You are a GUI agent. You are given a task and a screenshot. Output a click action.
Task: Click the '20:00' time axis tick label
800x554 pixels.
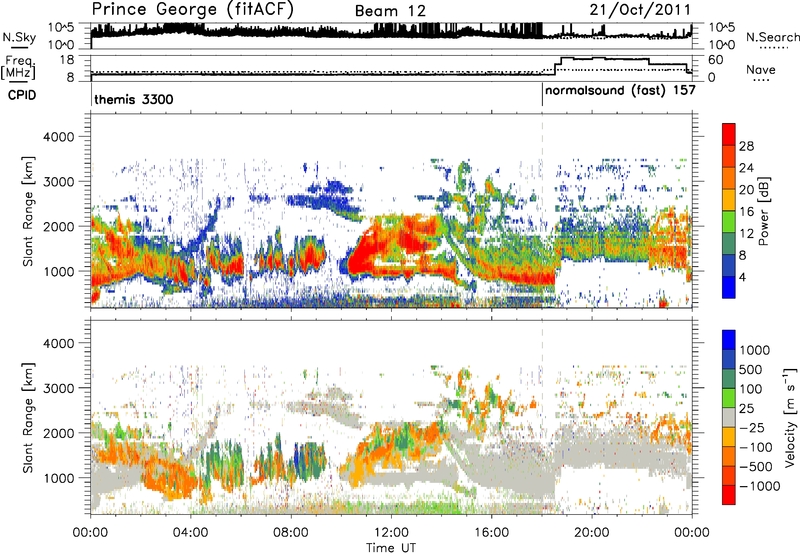[x=592, y=533]
